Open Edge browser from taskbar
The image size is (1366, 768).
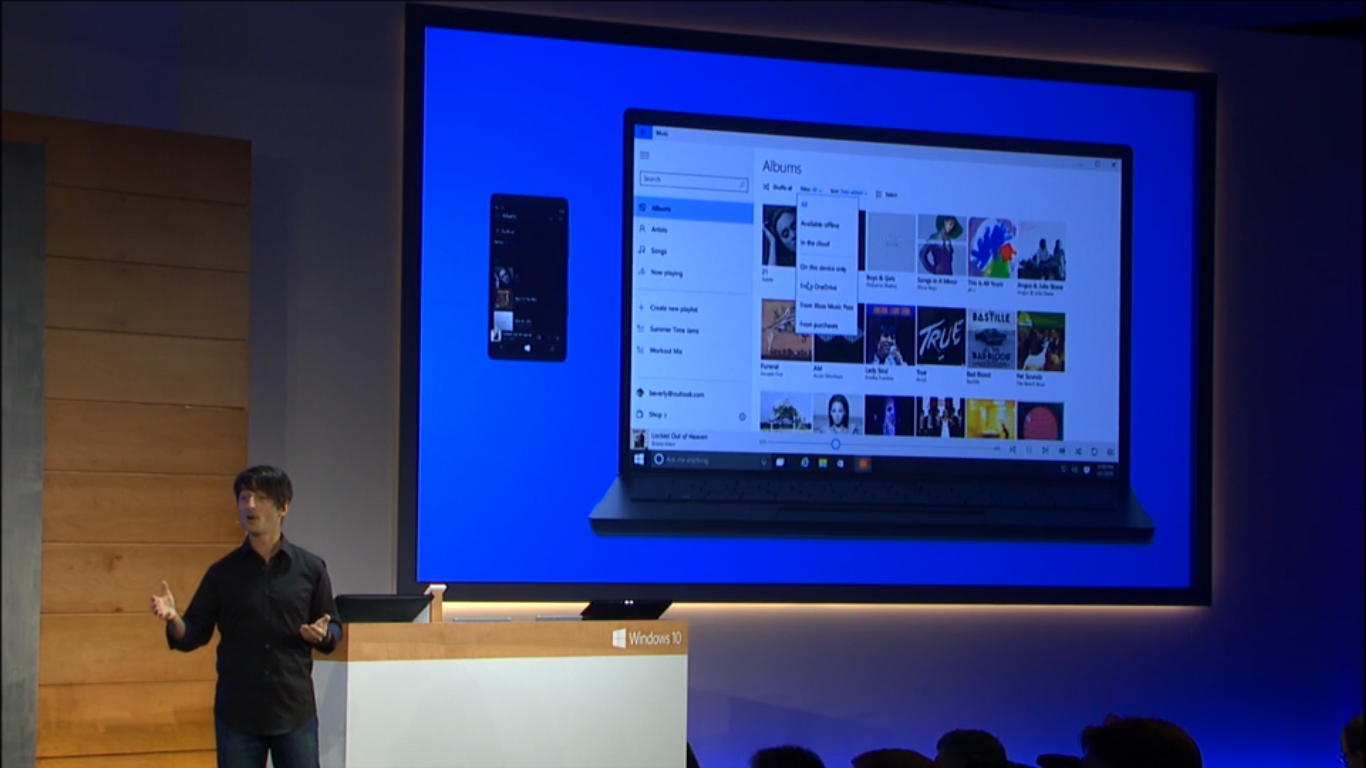805,463
